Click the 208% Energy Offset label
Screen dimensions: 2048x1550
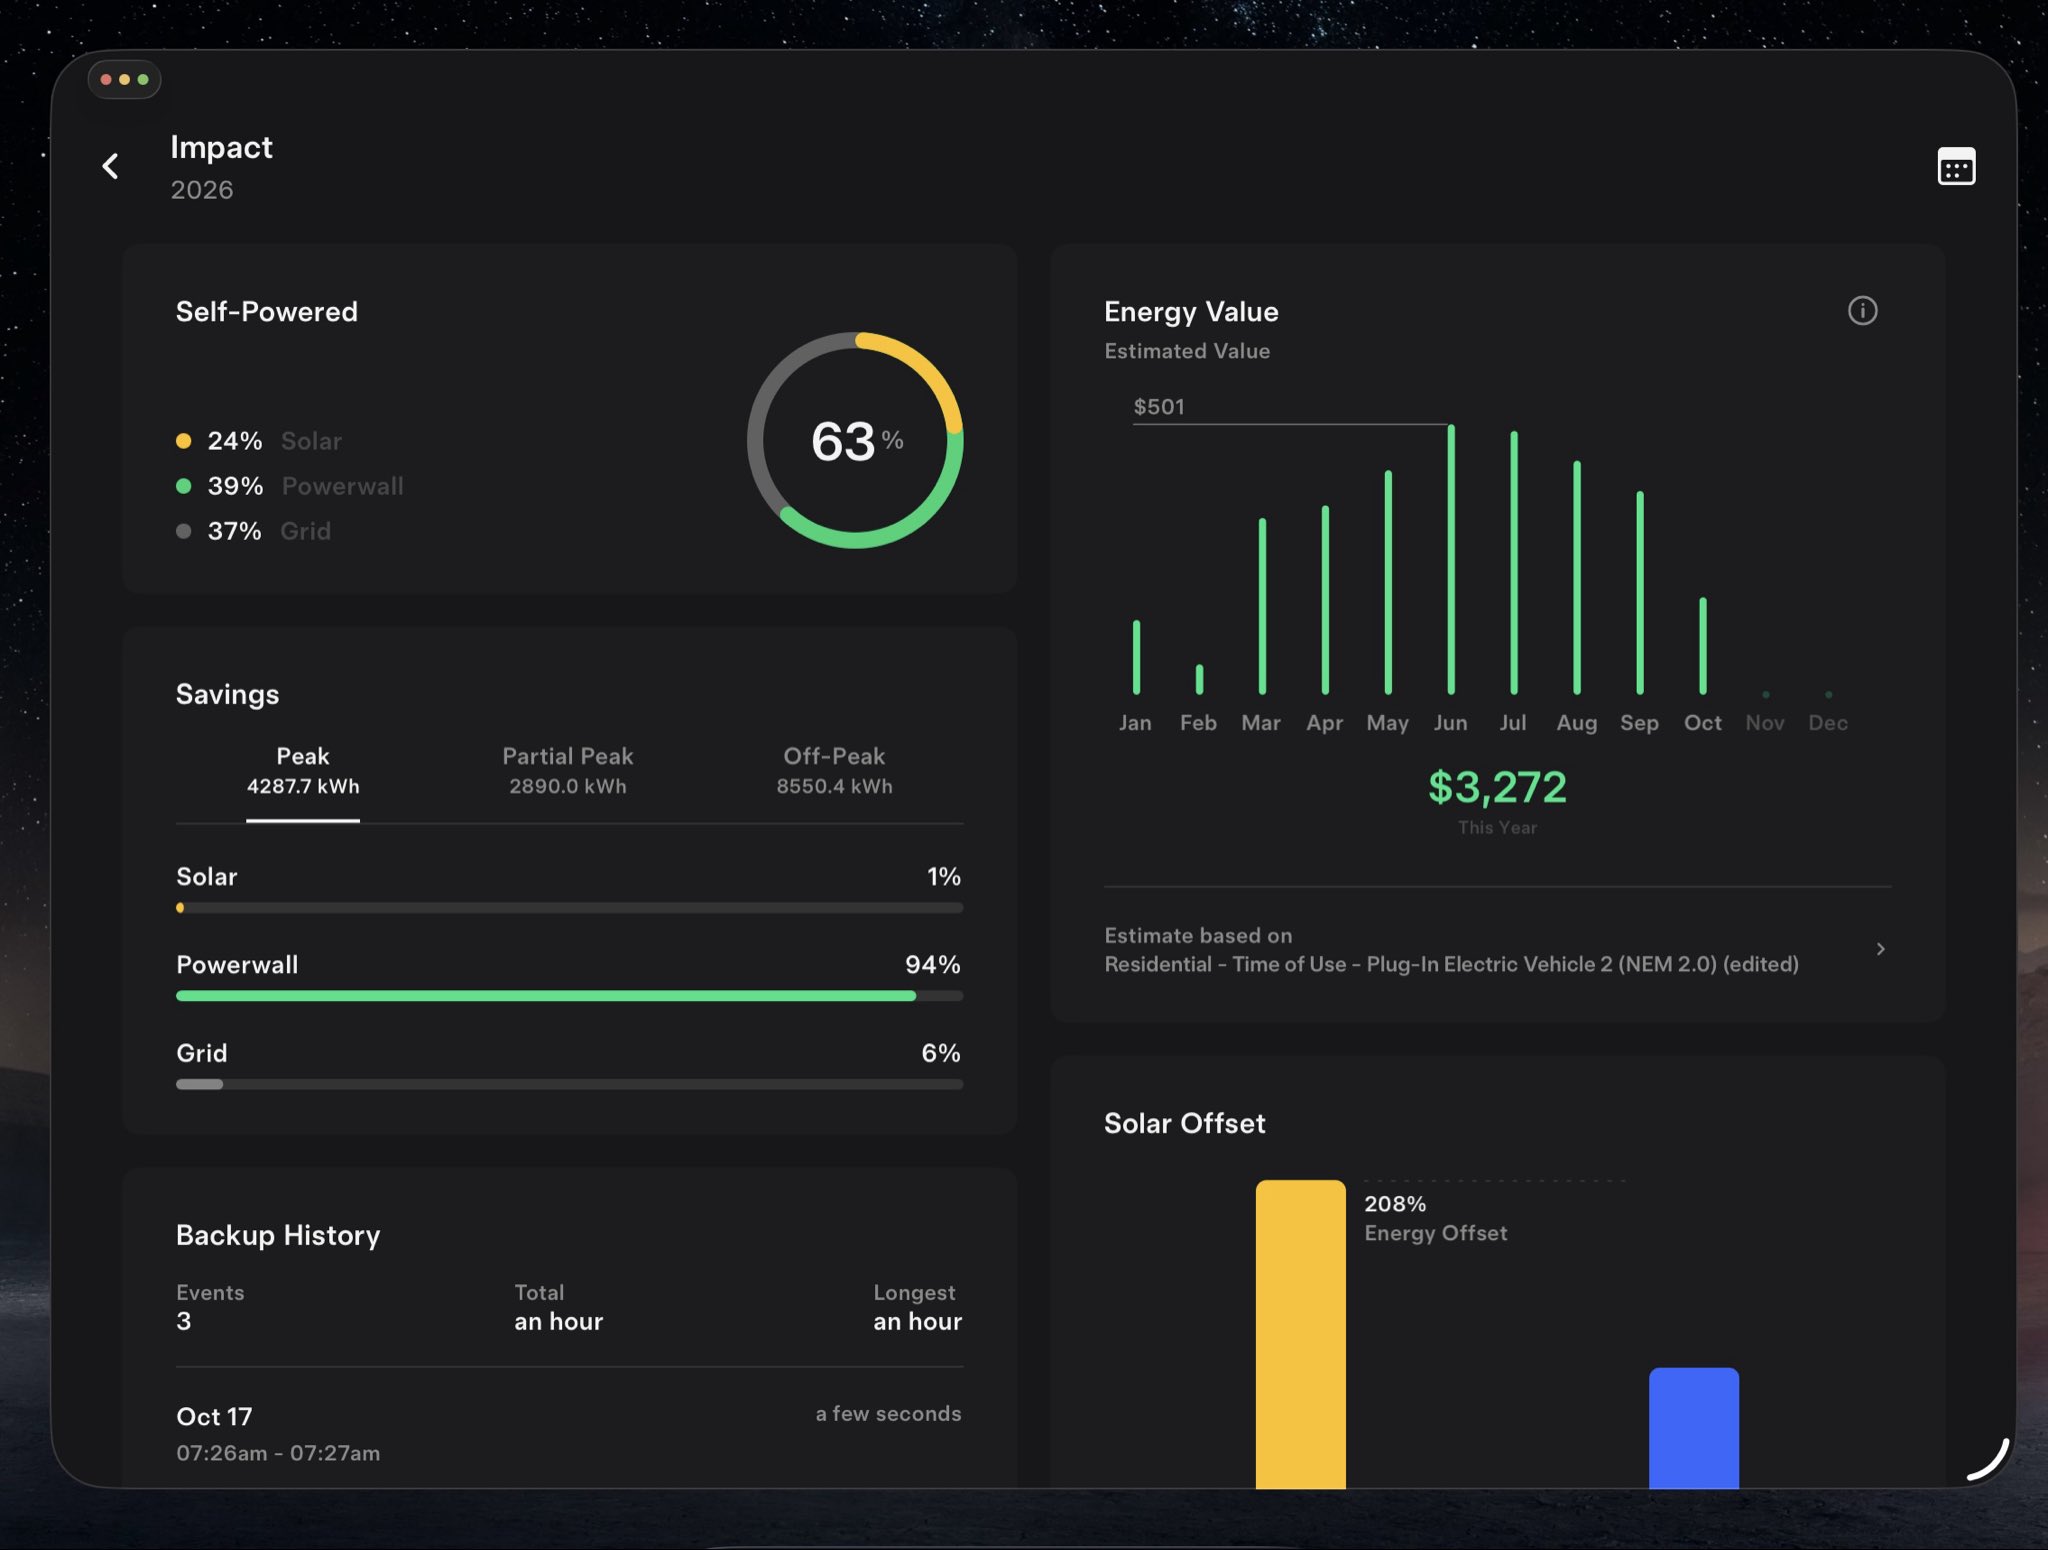tap(1435, 1218)
